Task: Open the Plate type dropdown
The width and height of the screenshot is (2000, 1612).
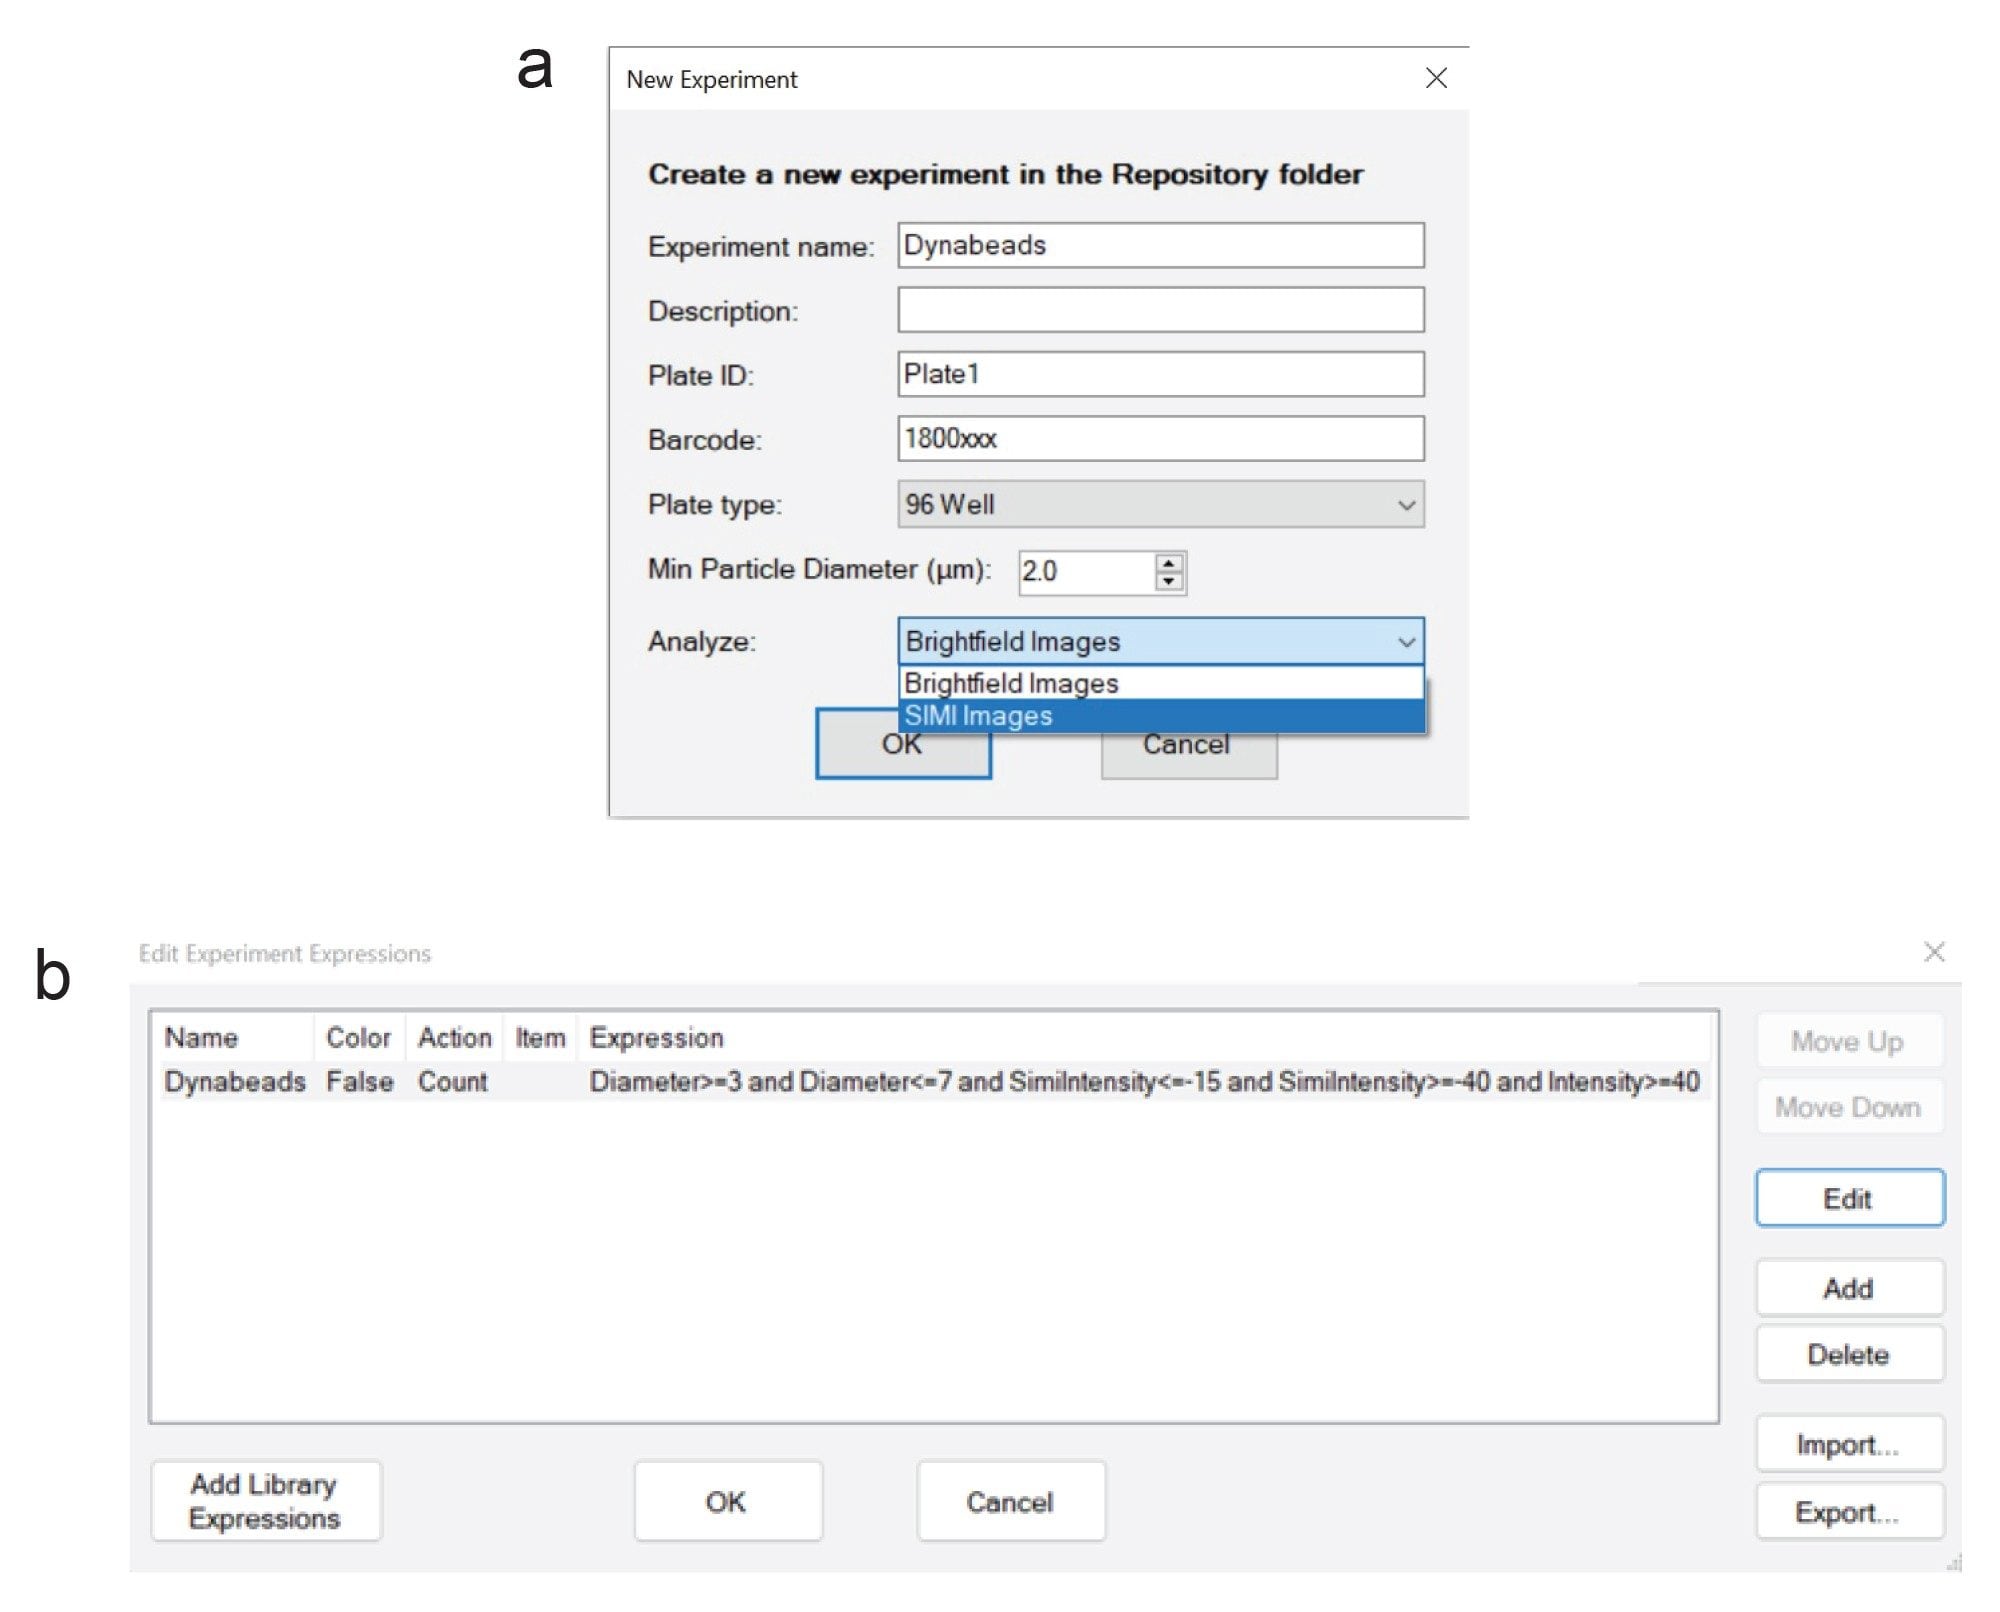Action: (x=1162, y=505)
